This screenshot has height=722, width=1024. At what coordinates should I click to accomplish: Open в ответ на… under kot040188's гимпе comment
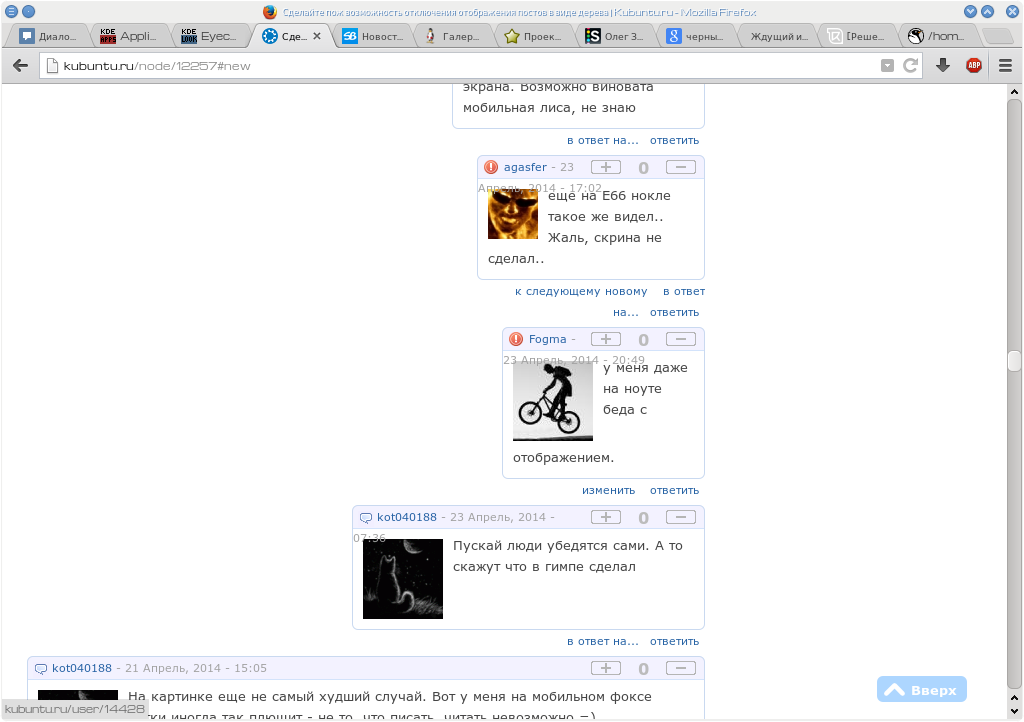603,641
